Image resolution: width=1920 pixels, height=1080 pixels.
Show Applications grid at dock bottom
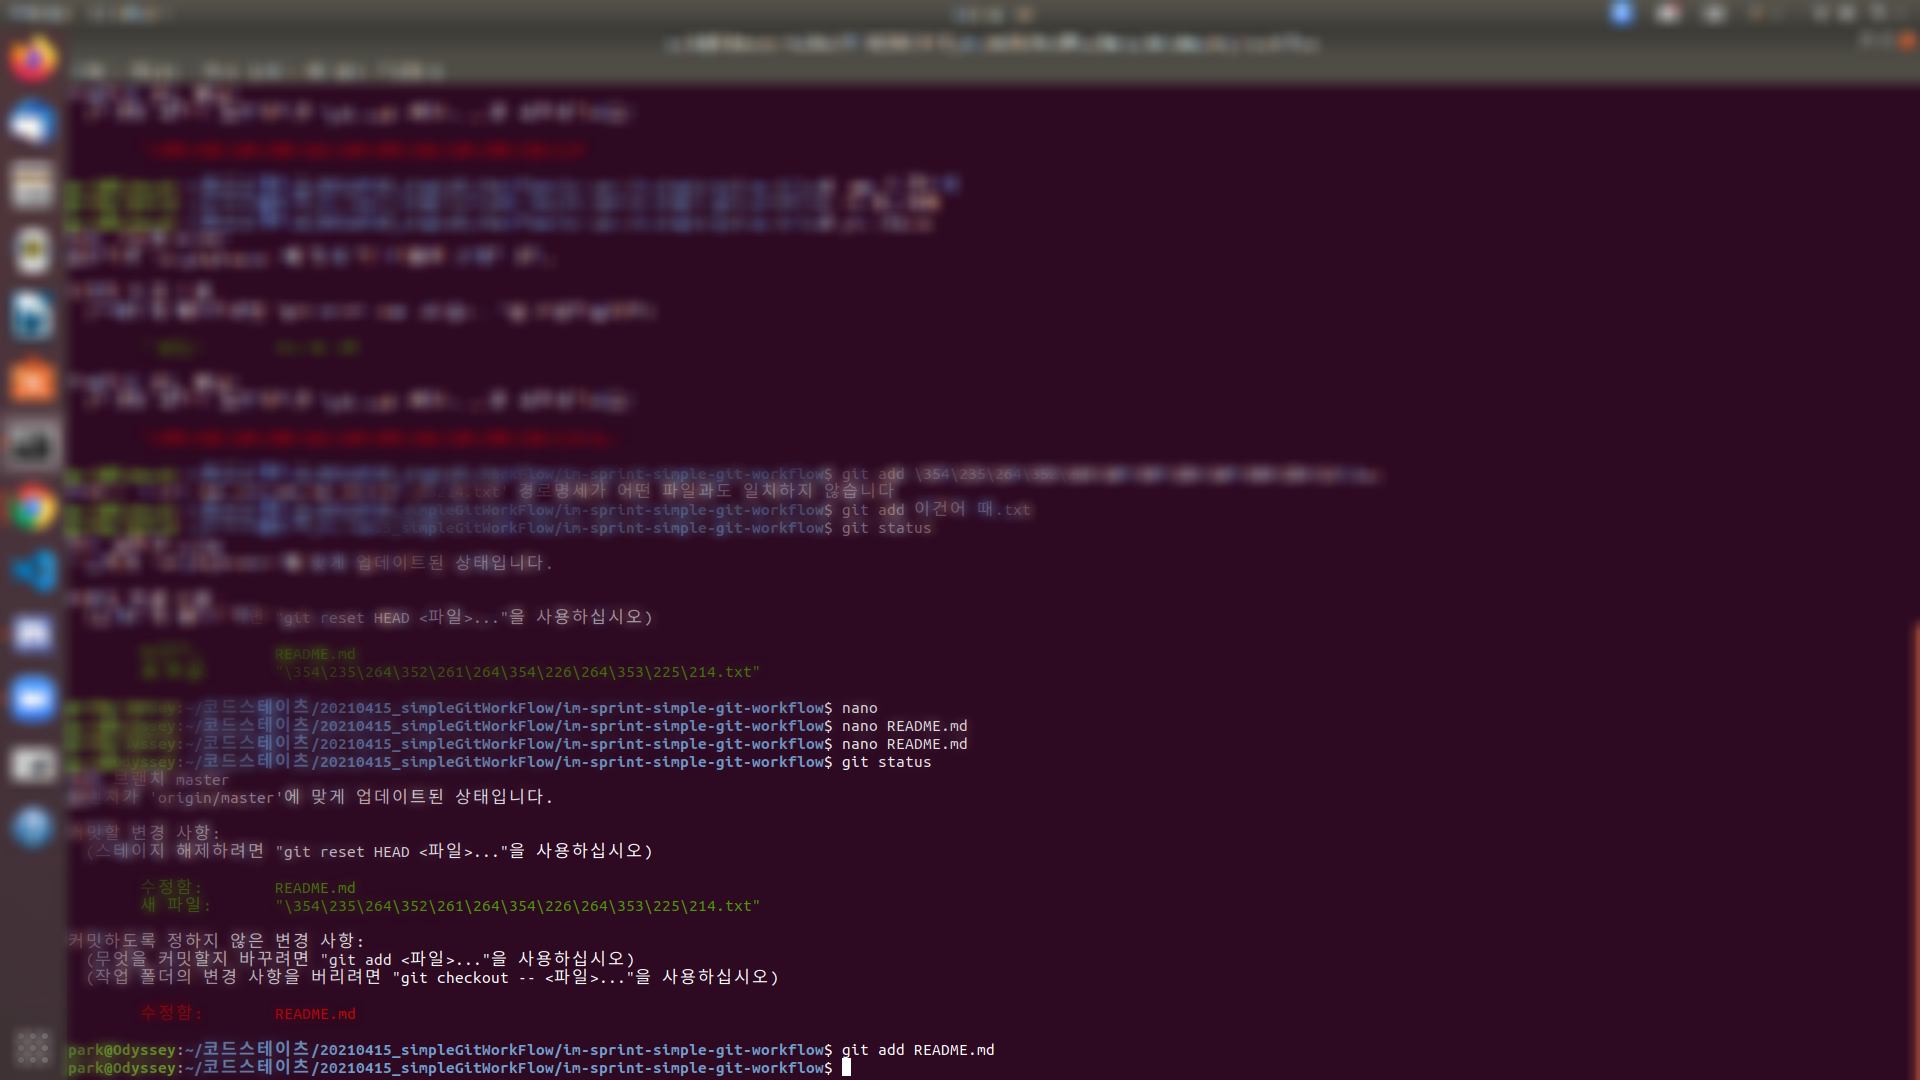pos(32,1047)
